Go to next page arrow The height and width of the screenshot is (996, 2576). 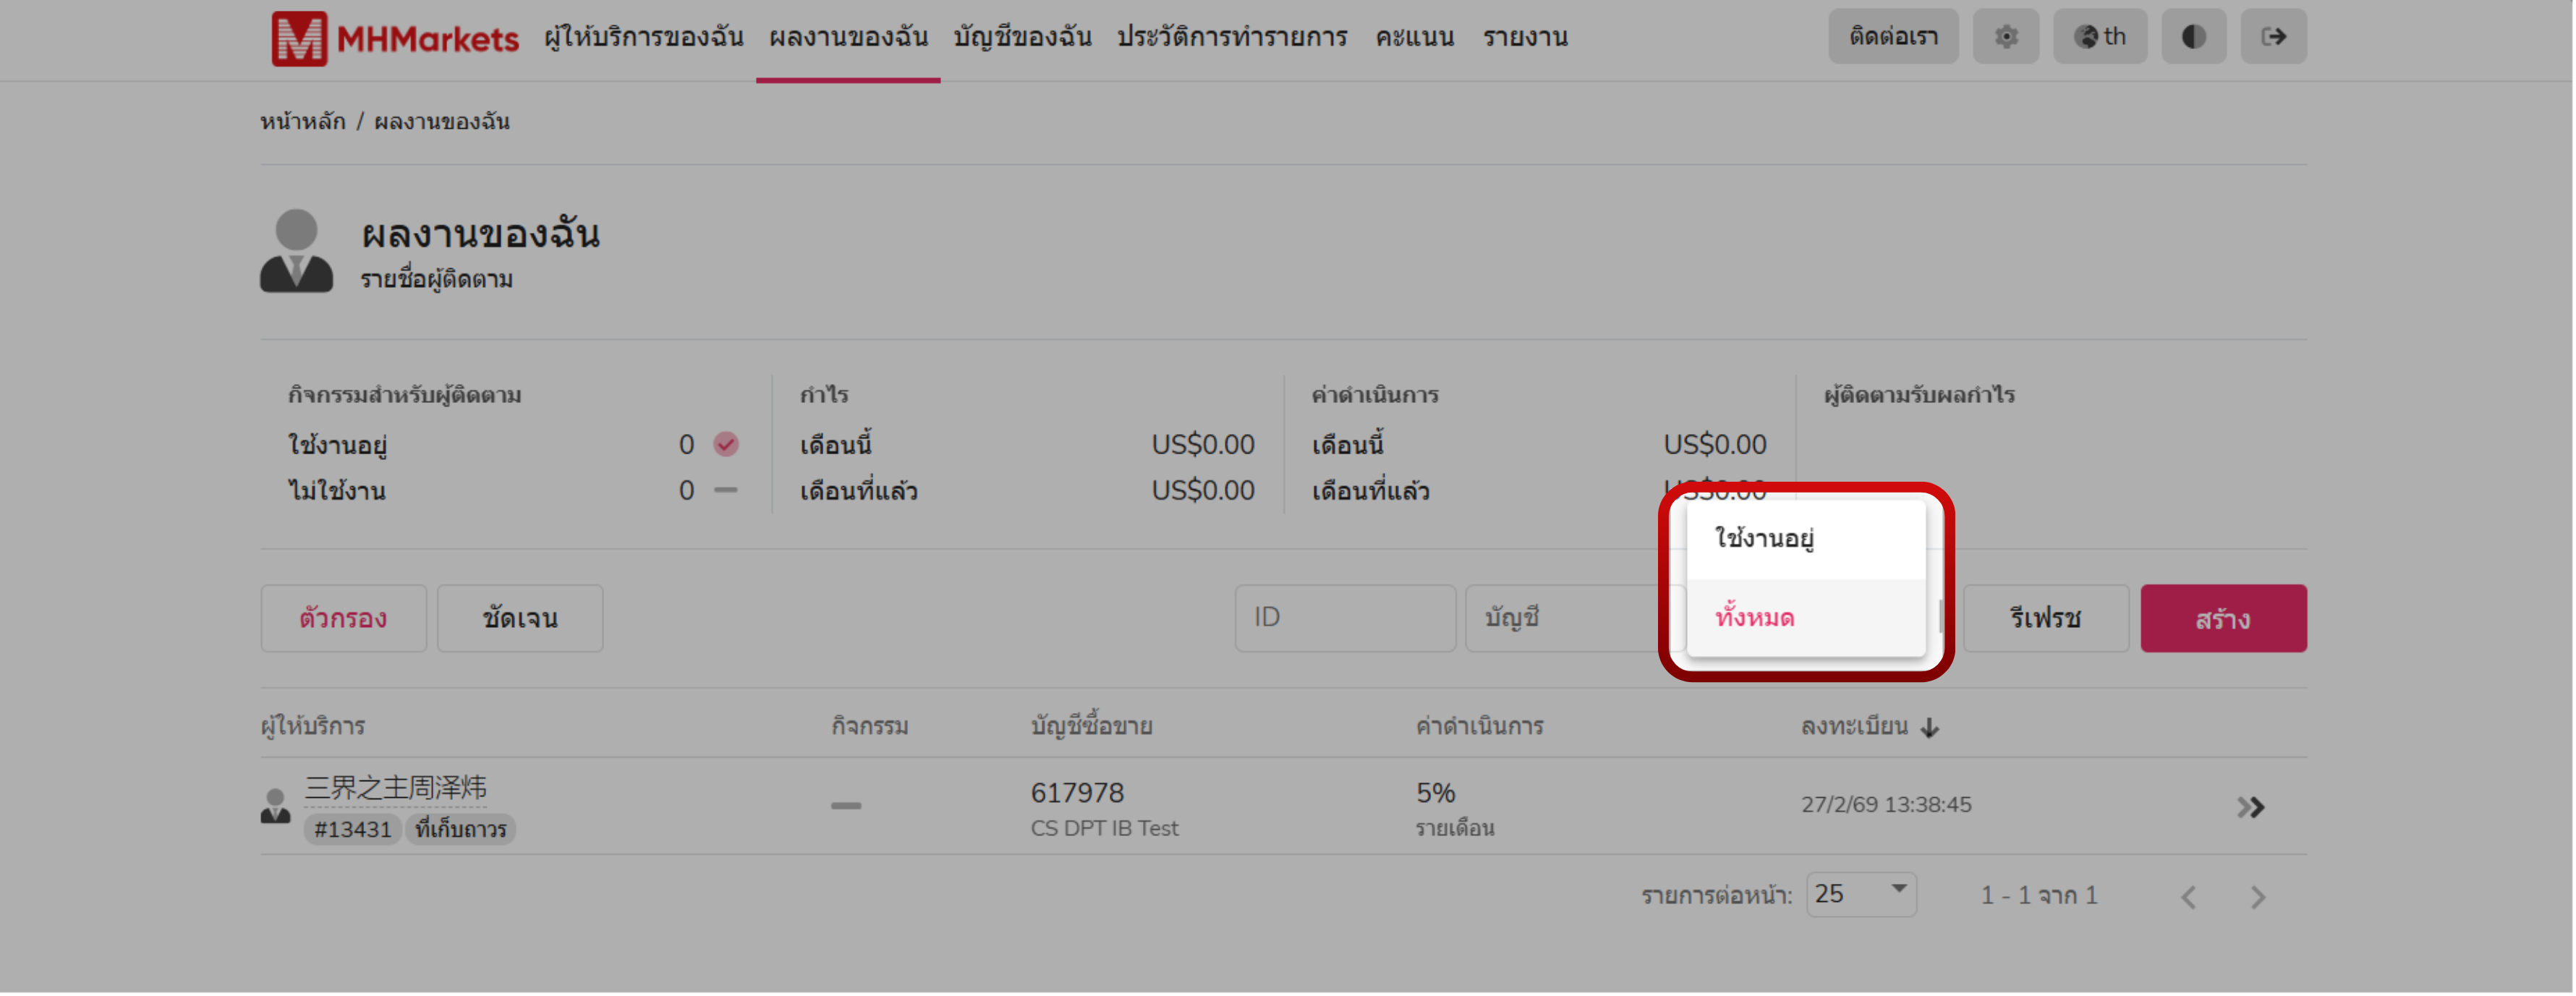2257,897
